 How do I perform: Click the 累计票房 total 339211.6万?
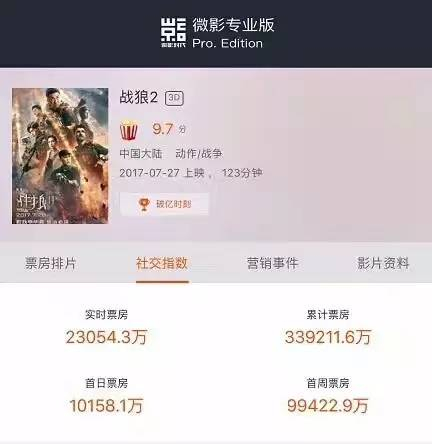(328, 337)
